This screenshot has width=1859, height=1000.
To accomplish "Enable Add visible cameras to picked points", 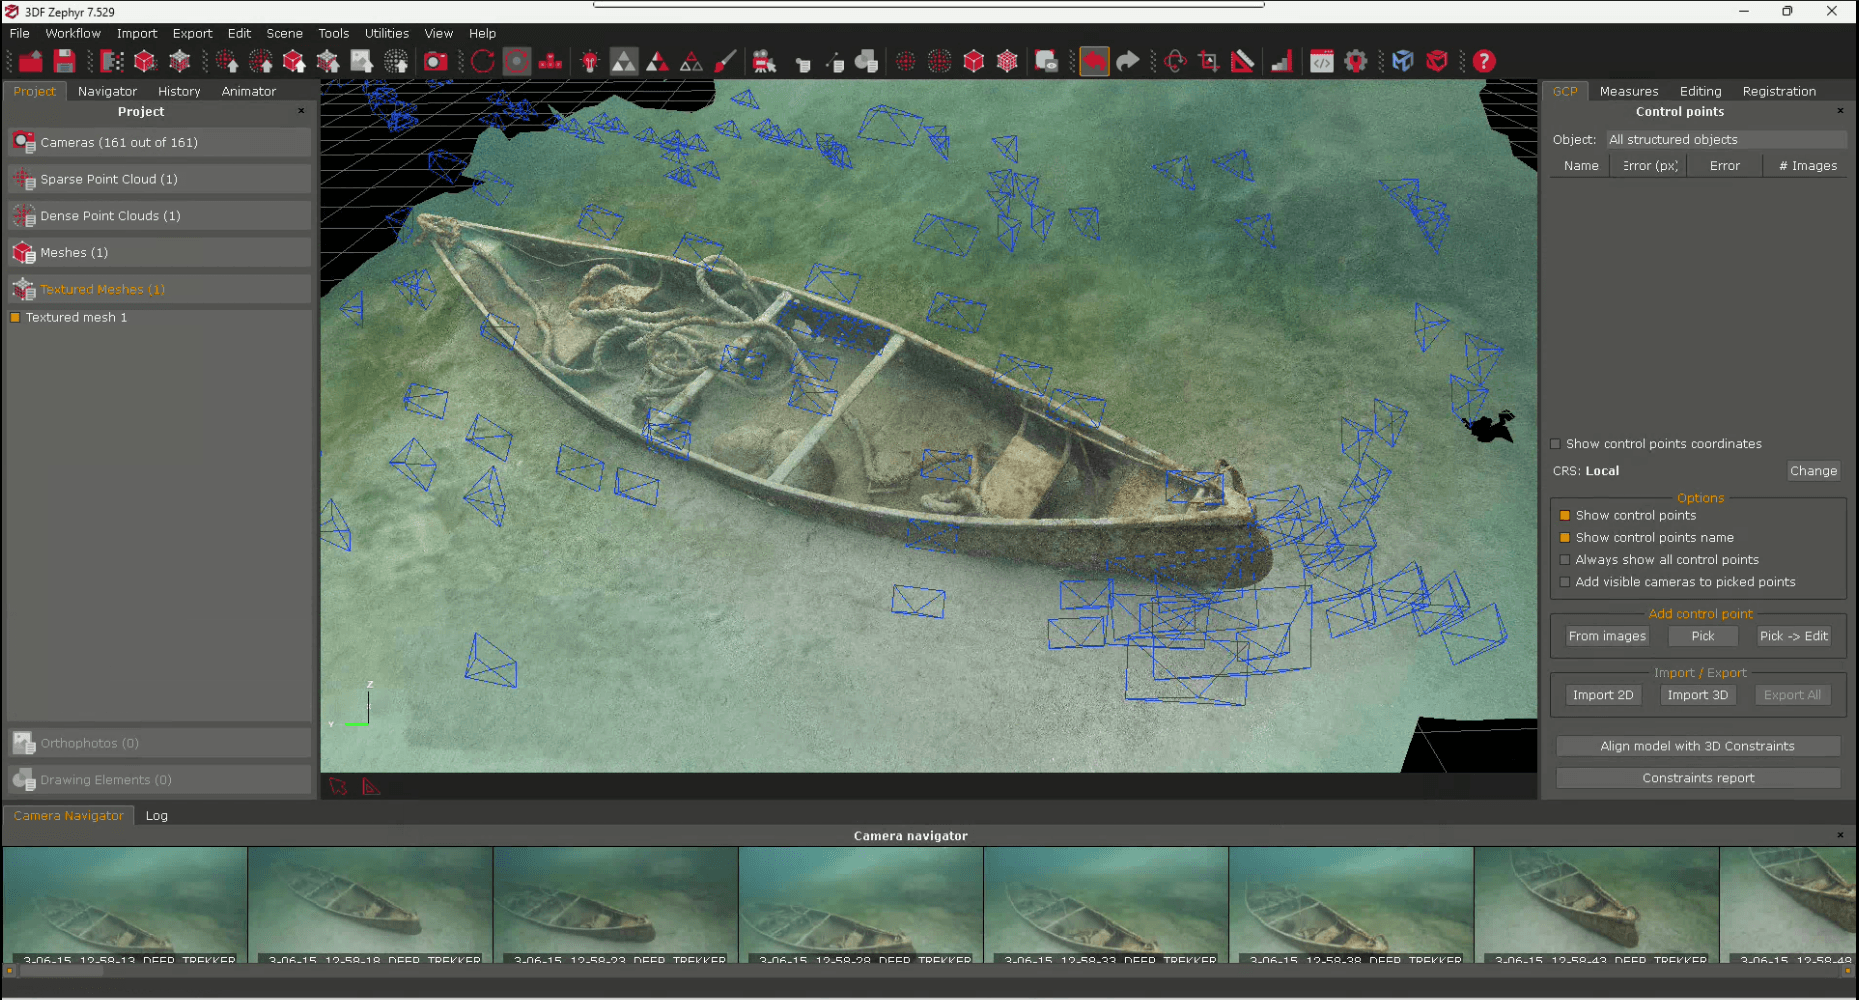I will [1565, 581].
